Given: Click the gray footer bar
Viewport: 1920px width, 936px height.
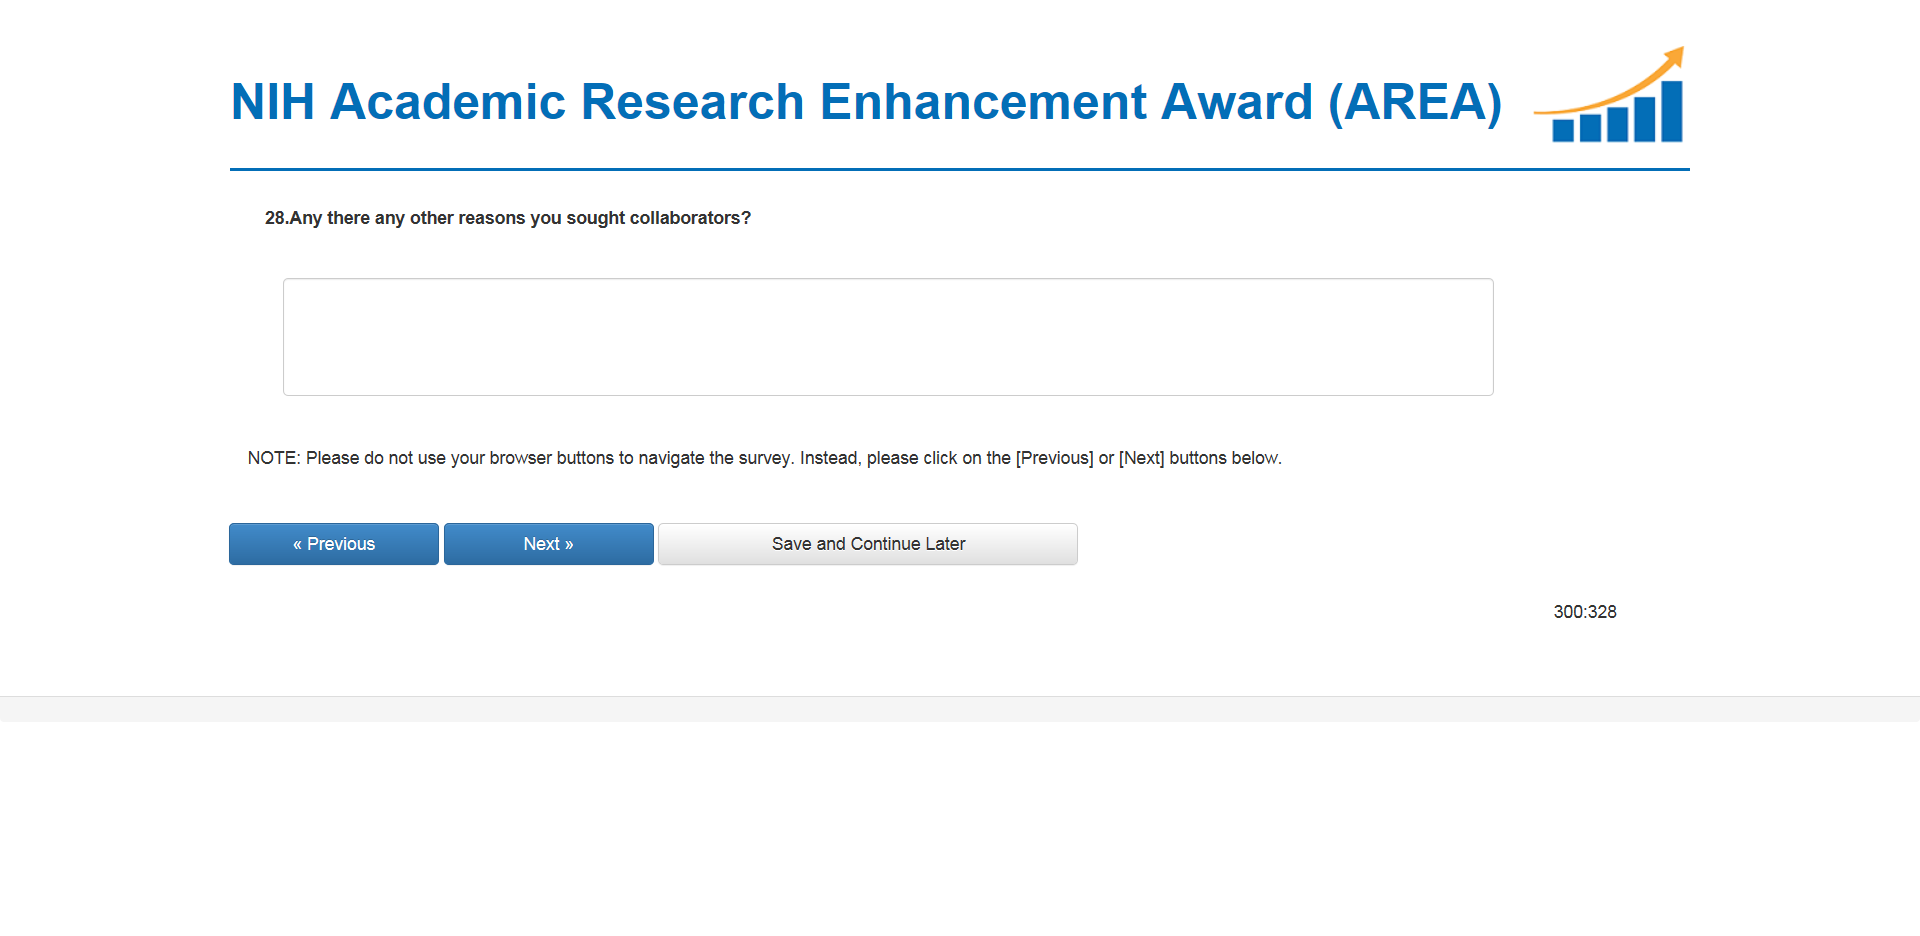Looking at the screenshot, I should (x=960, y=709).
